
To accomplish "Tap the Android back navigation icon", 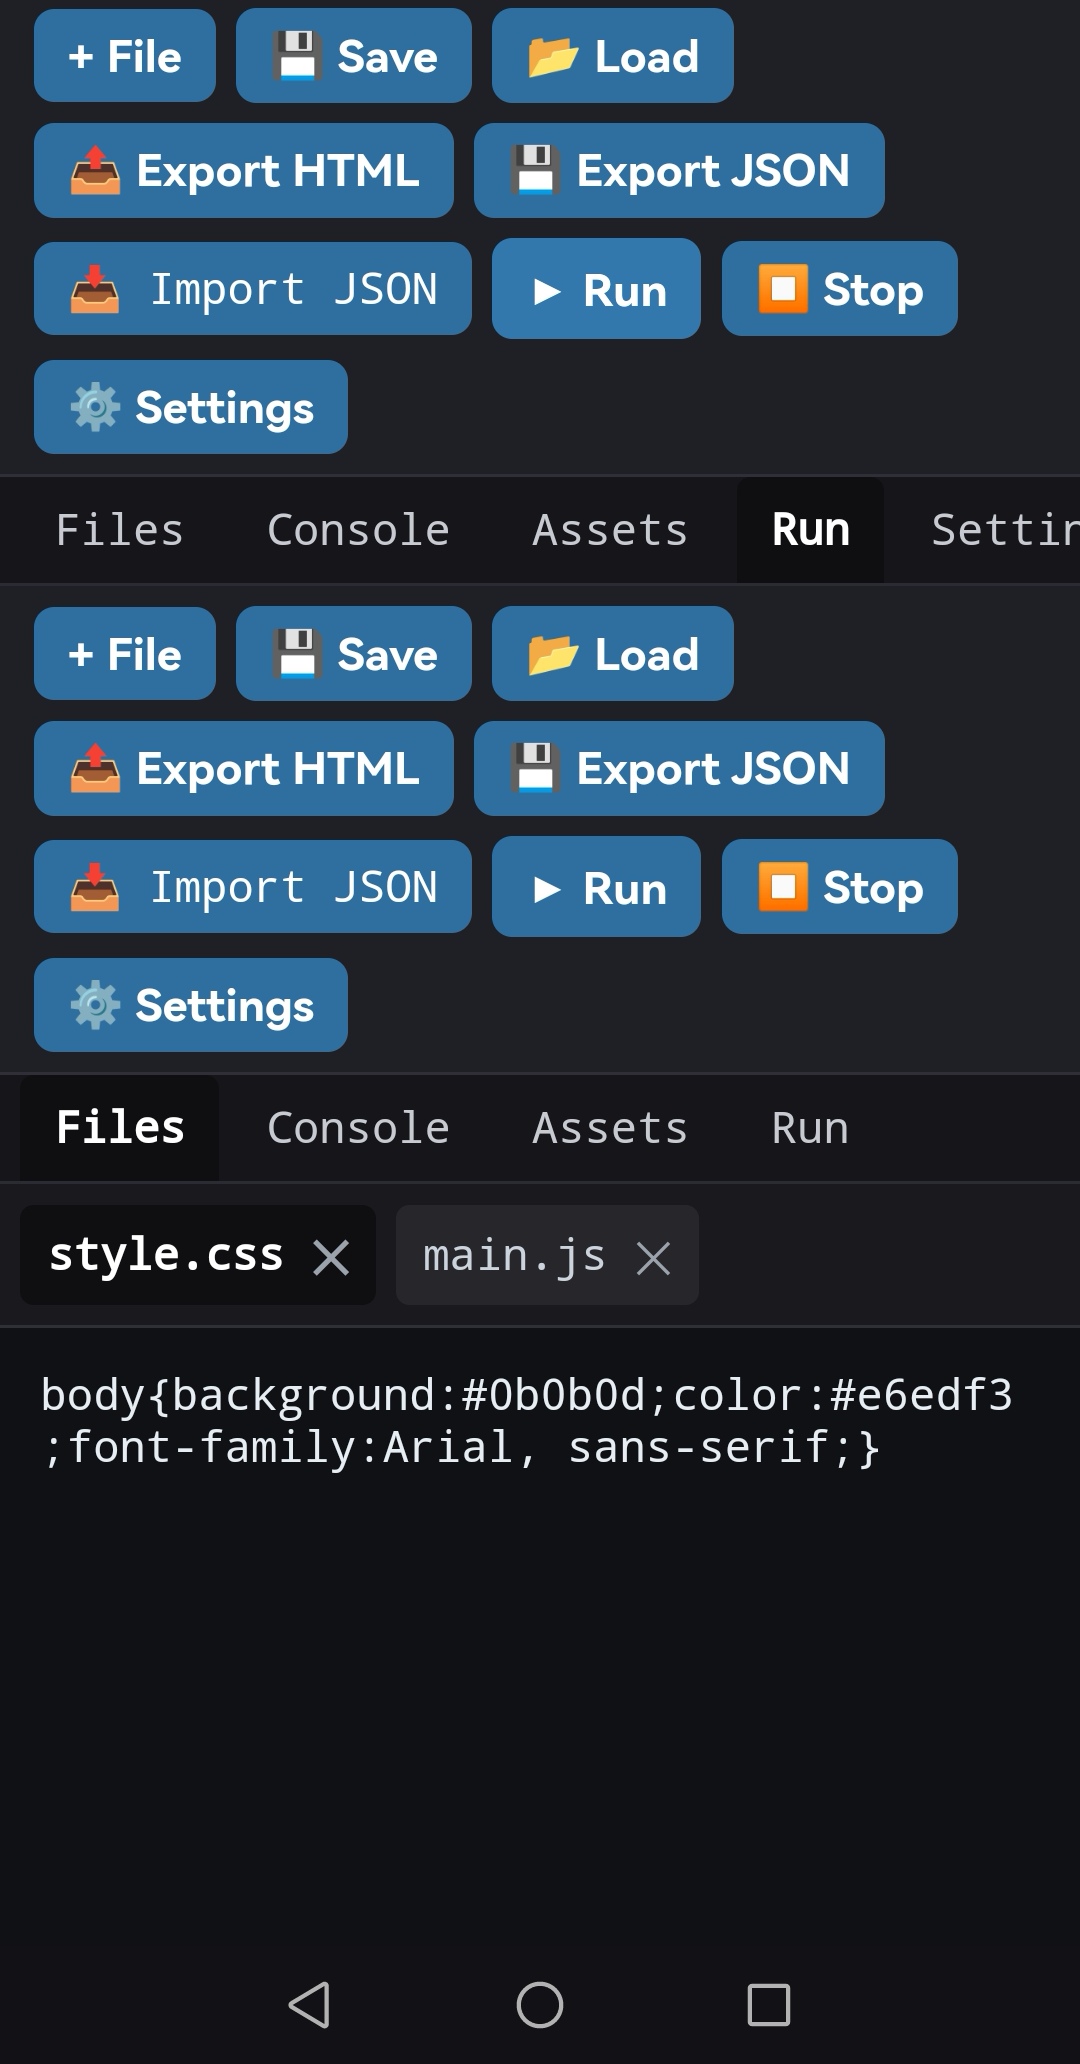I will coord(309,2004).
